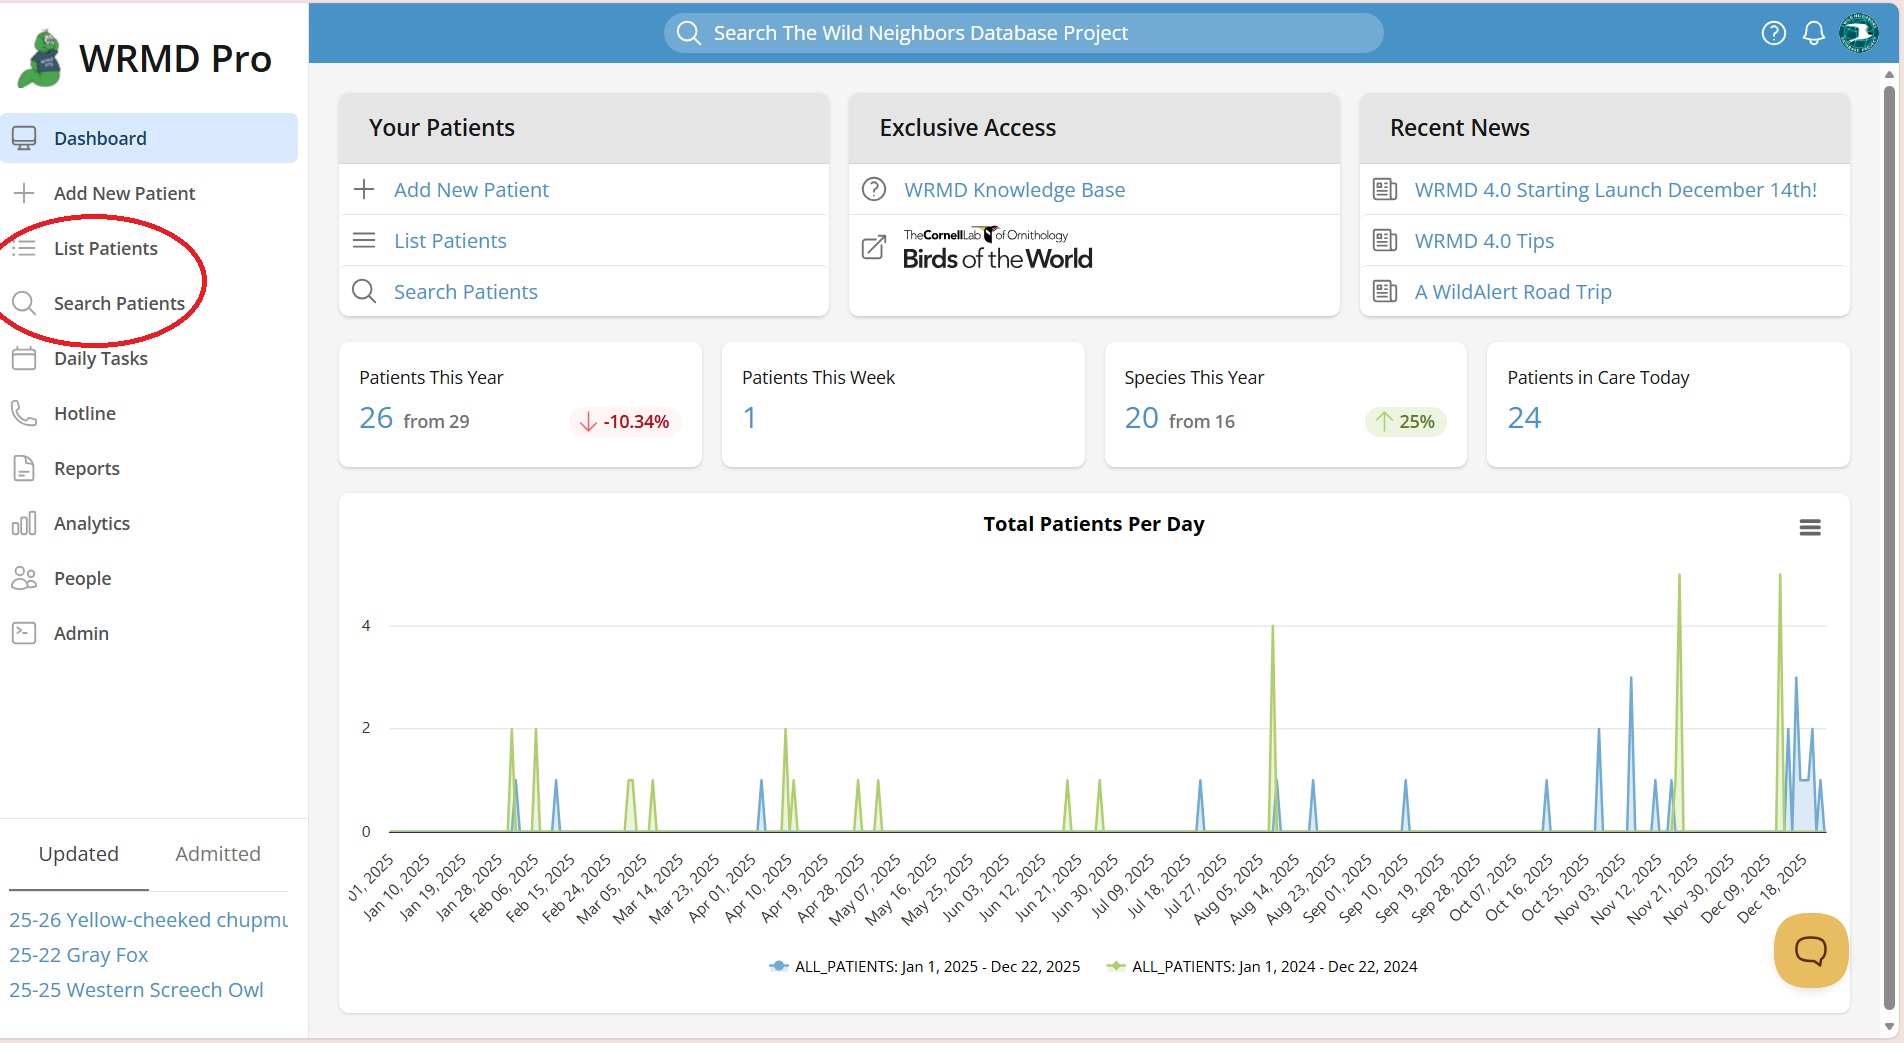Open Reports in the sidebar
1904x1043 pixels.
(x=149, y=468)
